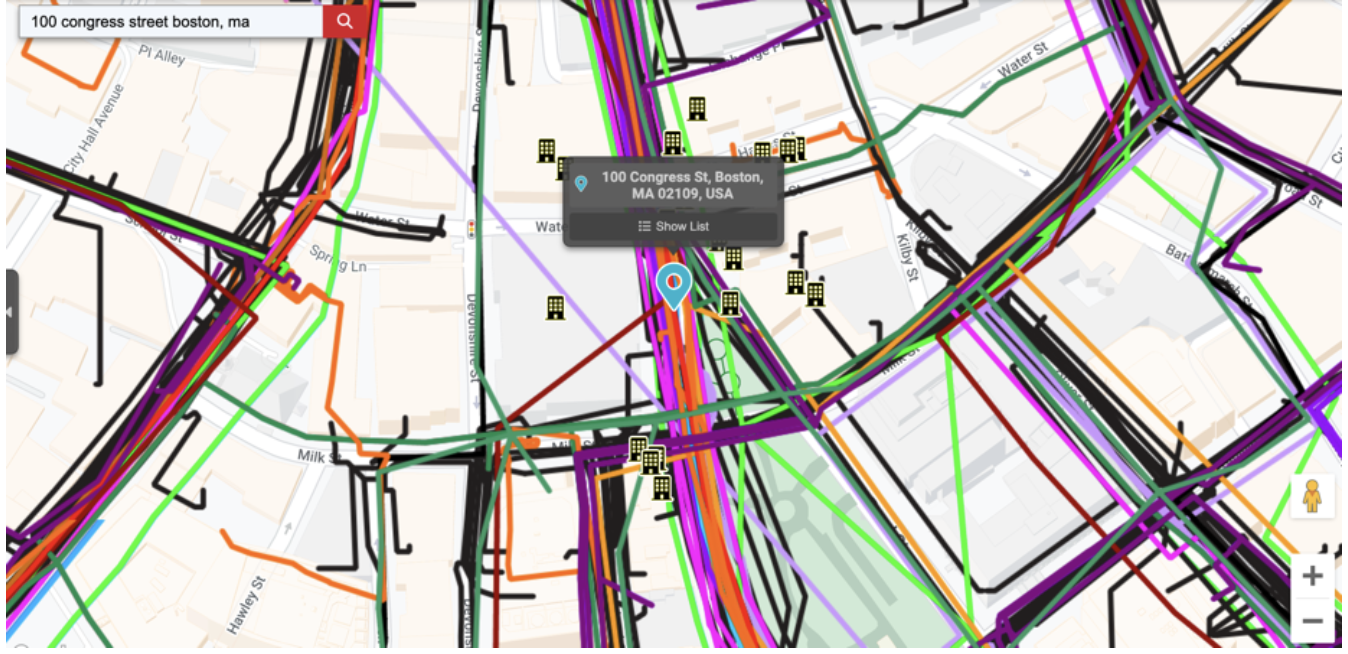Click the teal location pin marker

pos(674,284)
